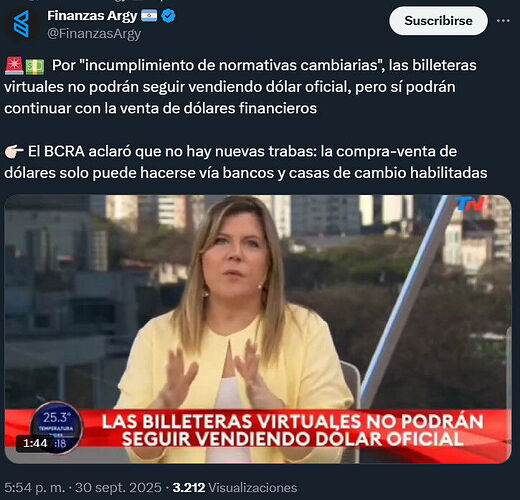Click the paragraph about El BCRA aclaró
Viewport: 520px width, 500px height.
(x=246, y=162)
